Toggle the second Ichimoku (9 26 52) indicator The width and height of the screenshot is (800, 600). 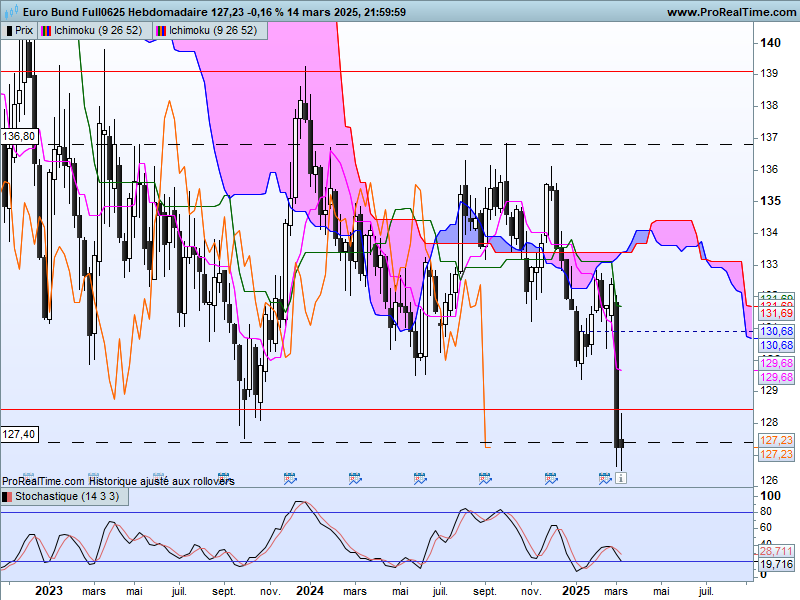click(210, 31)
